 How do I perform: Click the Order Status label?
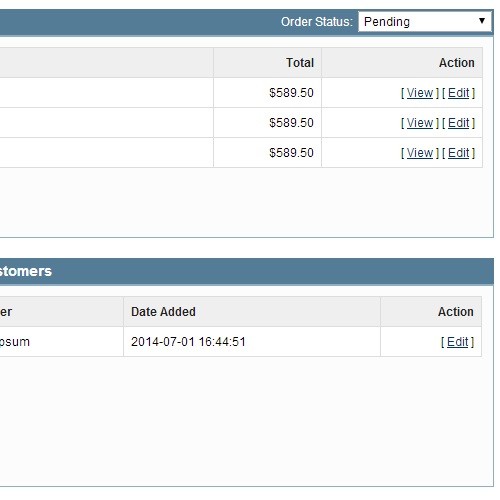tap(317, 22)
